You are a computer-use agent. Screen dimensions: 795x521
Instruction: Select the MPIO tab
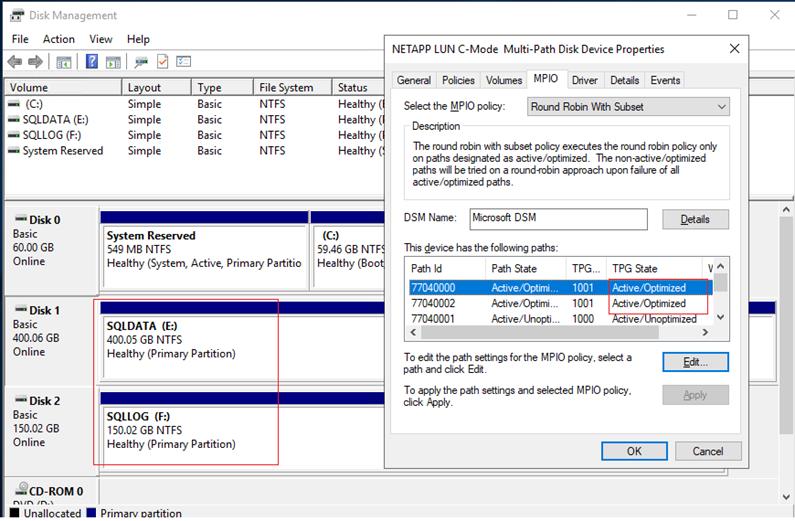[x=546, y=79]
